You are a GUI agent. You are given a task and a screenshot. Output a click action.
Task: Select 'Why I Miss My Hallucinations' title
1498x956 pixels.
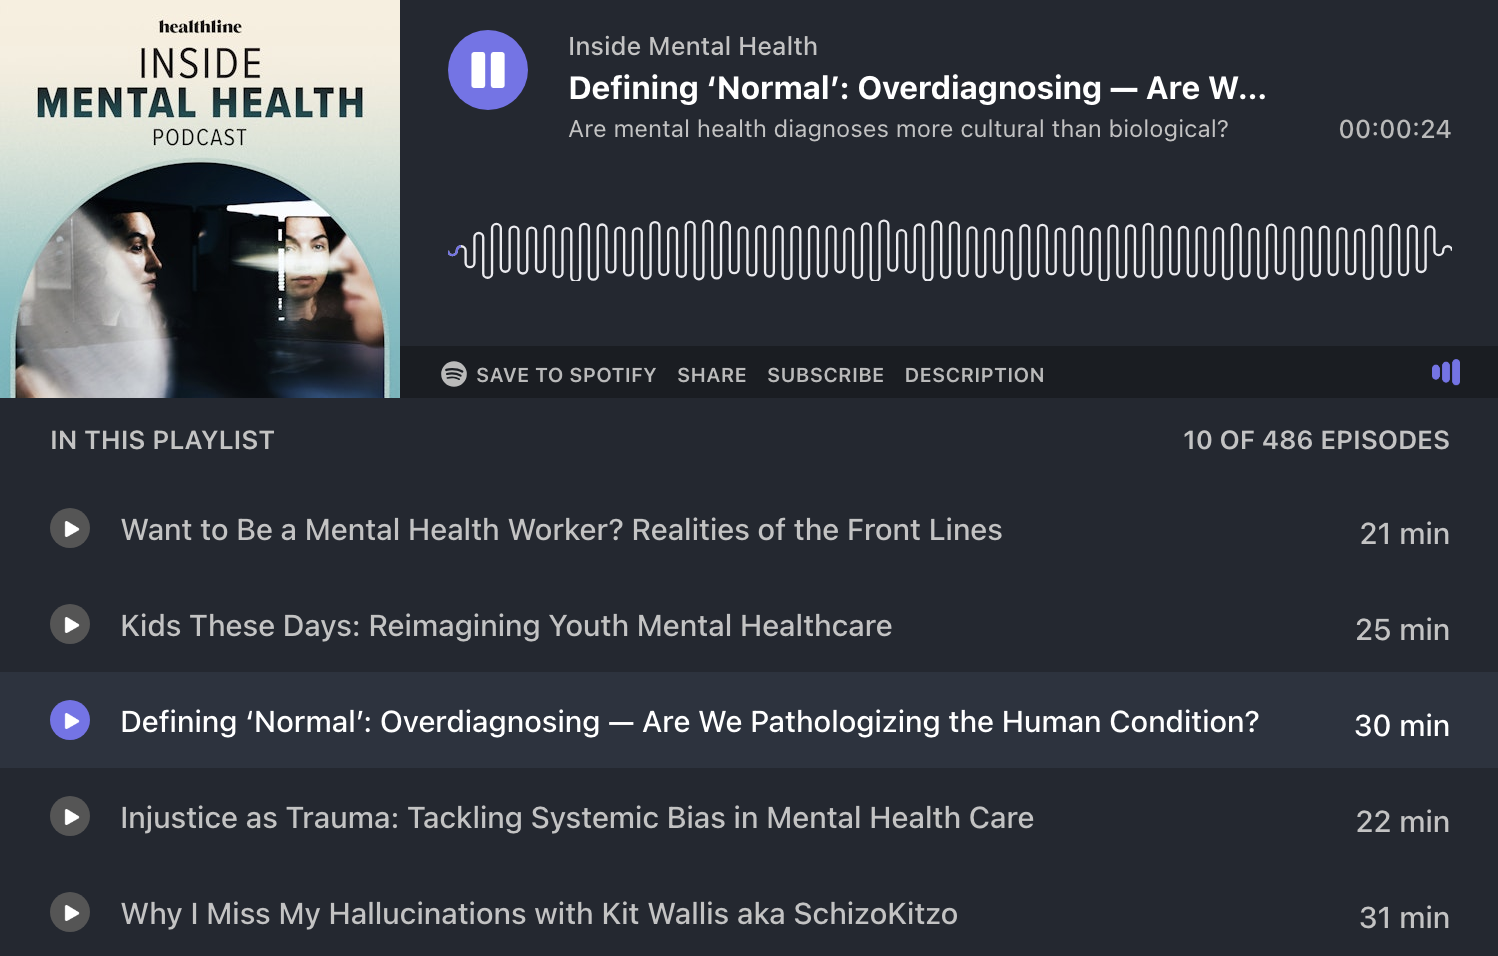540,914
